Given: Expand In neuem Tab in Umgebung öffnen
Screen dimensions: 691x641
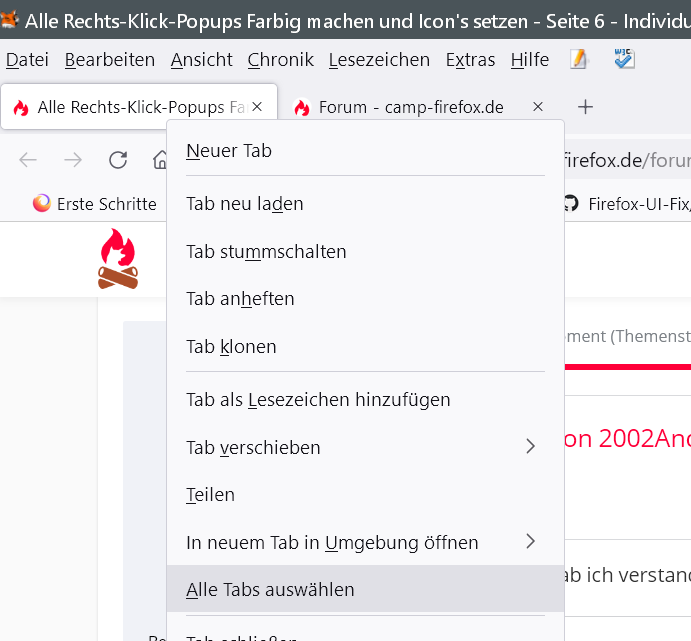Looking at the screenshot, I should [x=530, y=543].
